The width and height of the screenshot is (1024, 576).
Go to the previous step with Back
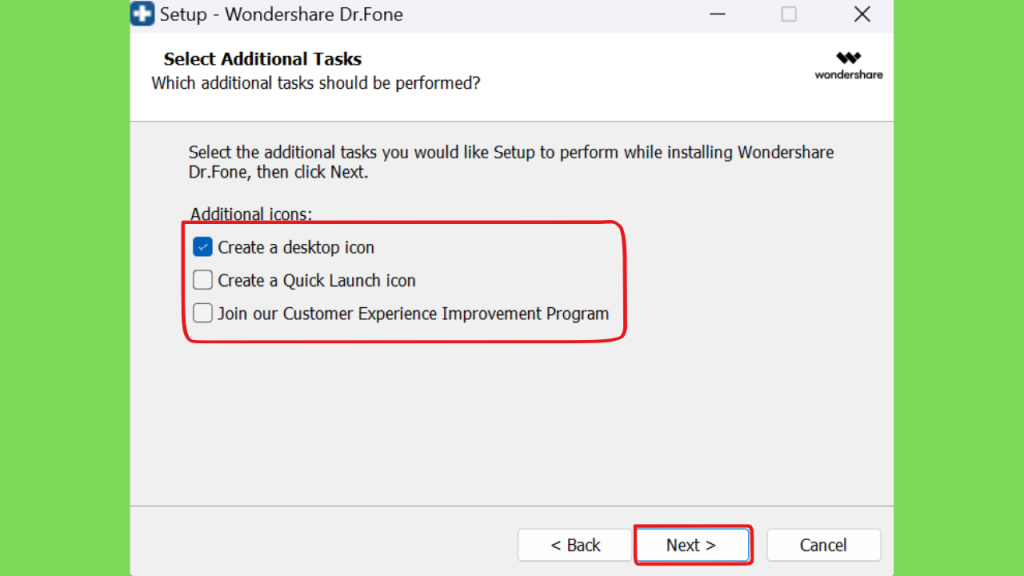coord(575,545)
